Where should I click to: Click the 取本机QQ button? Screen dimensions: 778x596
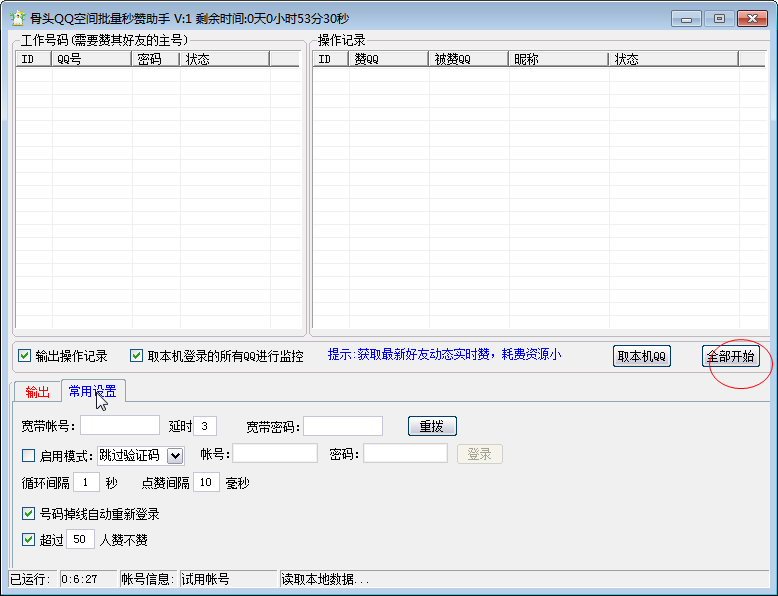[x=642, y=356]
